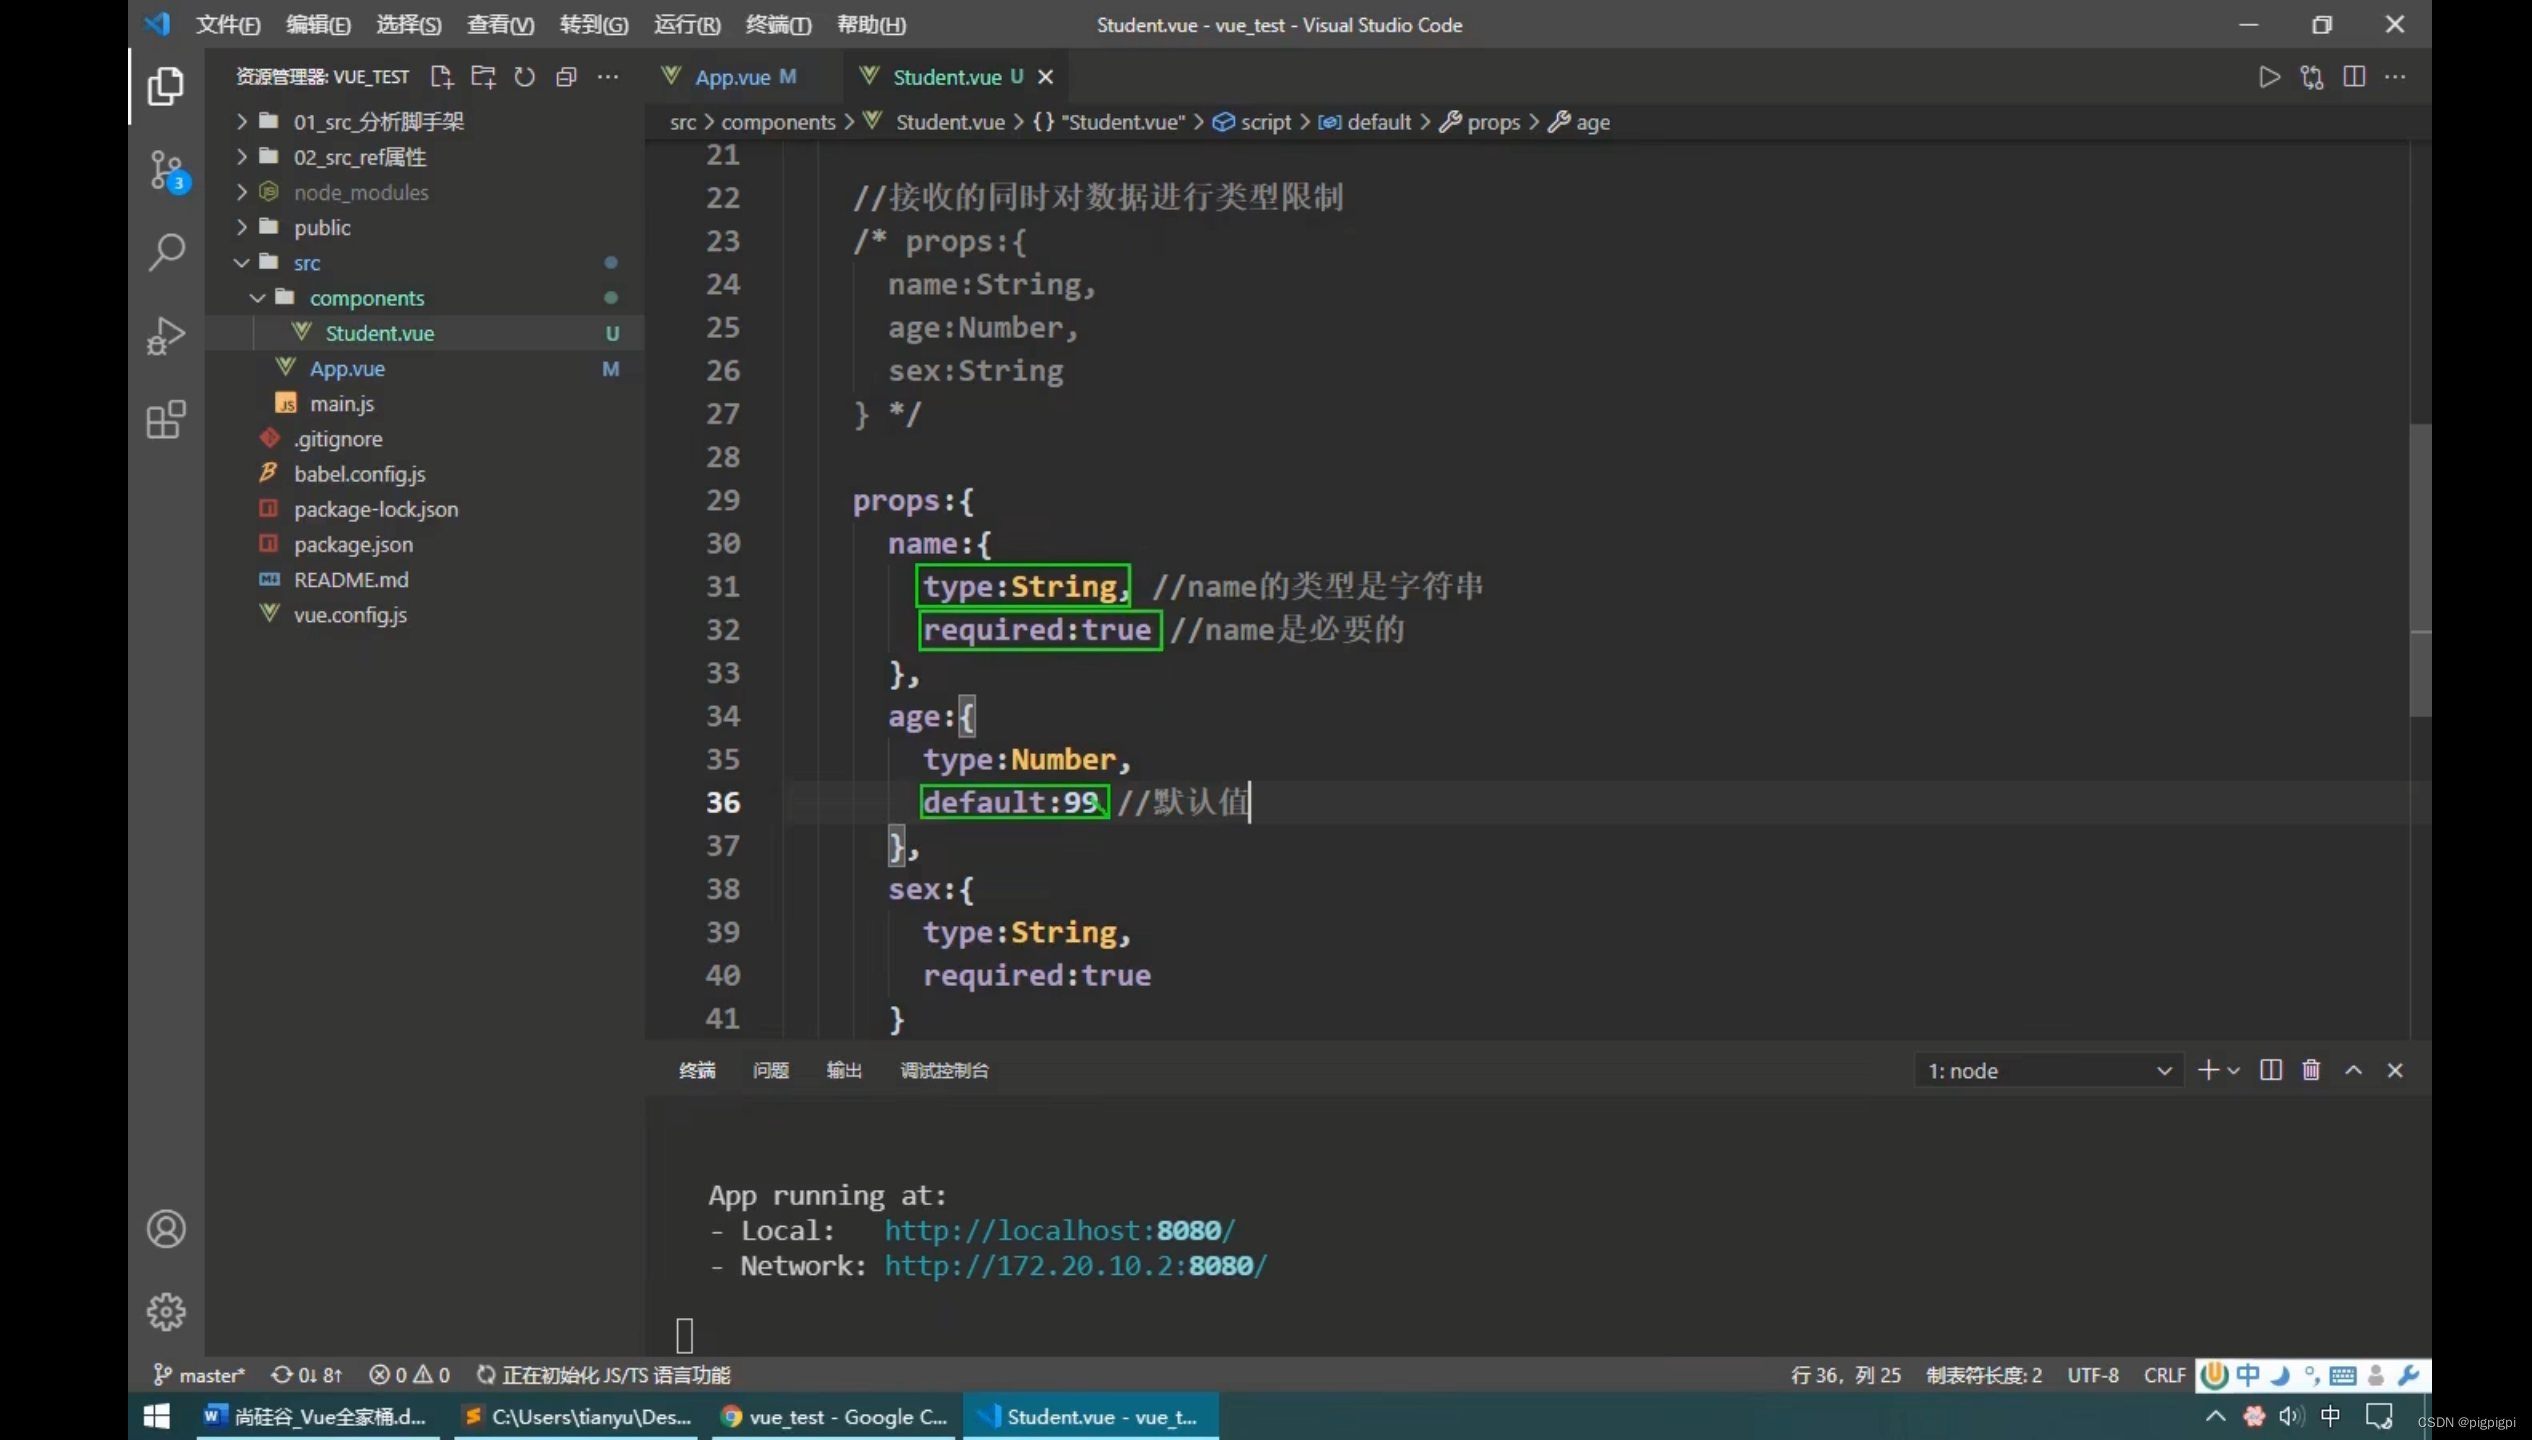Screen dimensions: 2532x1440
Task: Create a new folder in explorer
Action: (483, 77)
